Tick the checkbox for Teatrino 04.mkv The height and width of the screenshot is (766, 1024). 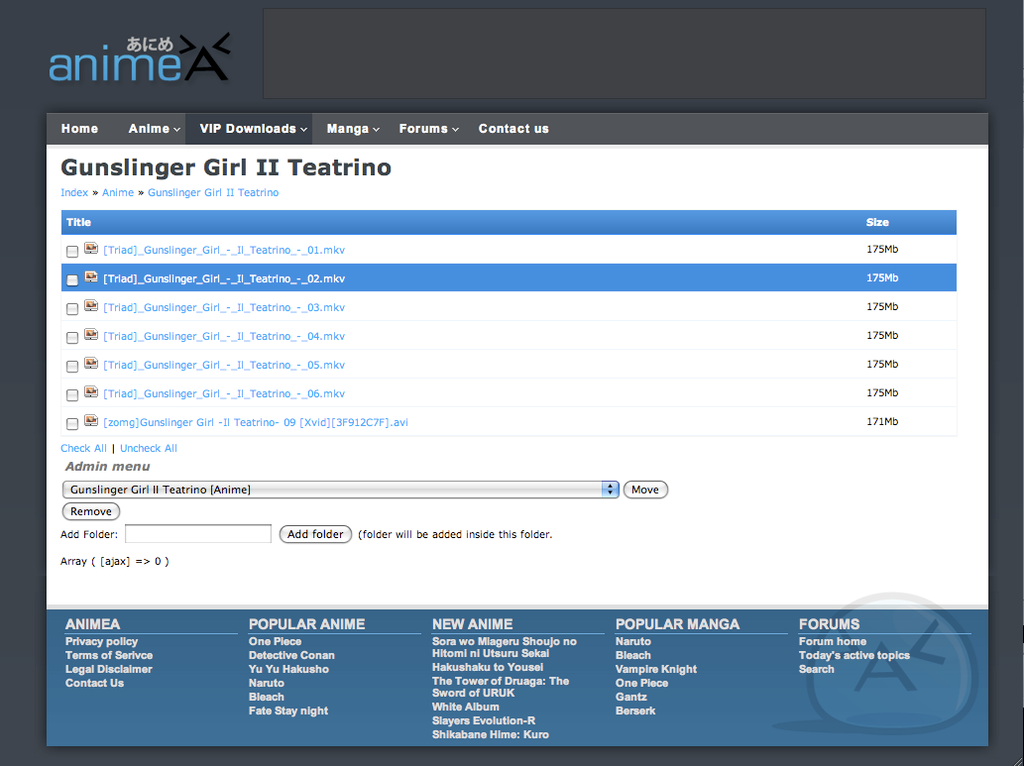[72, 338]
